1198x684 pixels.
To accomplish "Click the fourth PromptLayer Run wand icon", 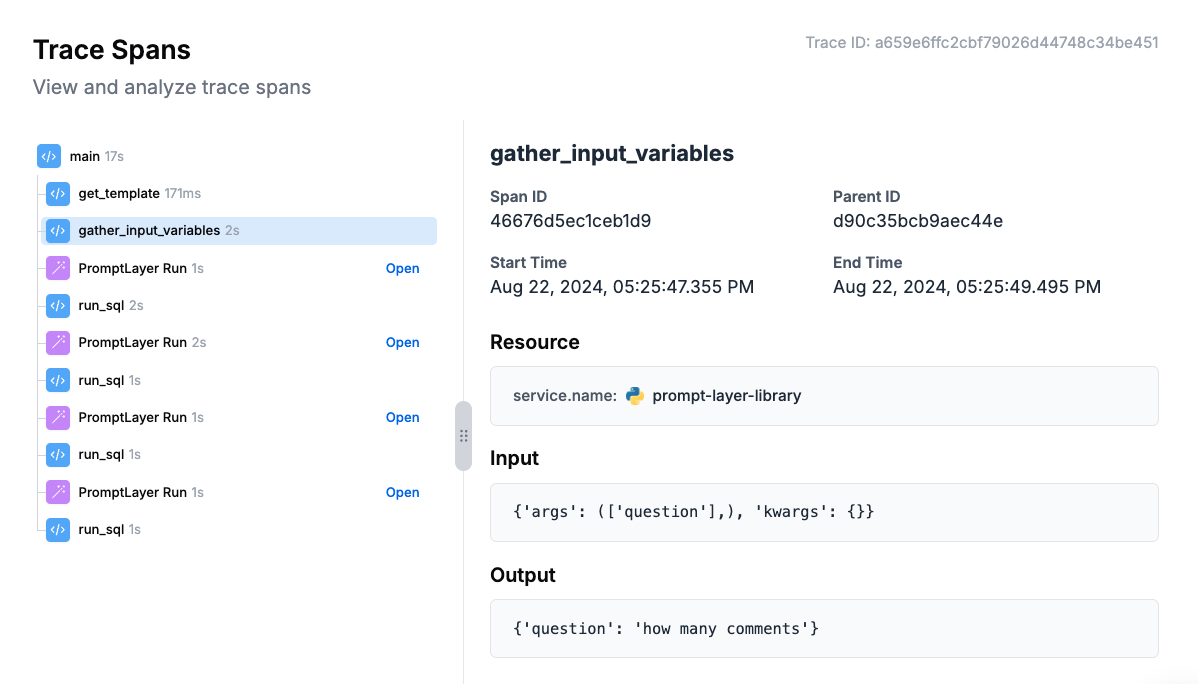I will tap(58, 492).
